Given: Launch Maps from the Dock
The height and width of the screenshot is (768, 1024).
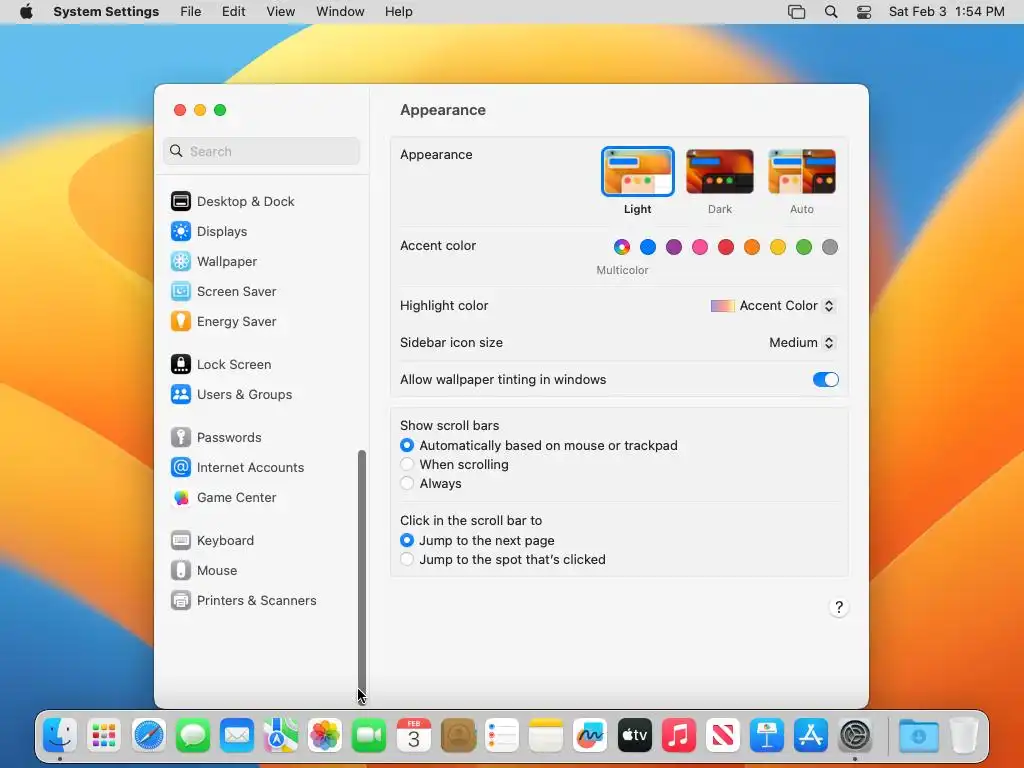Looking at the screenshot, I should pyautogui.click(x=281, y=735).
